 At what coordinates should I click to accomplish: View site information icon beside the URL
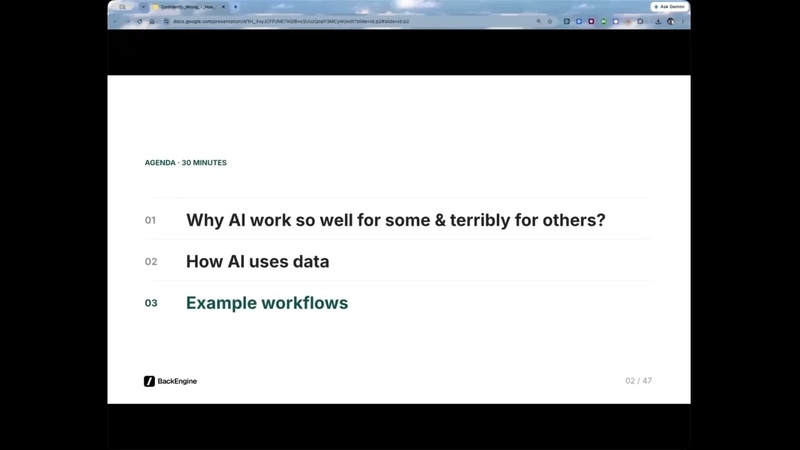pyautogui.click(x=166, y=21)
